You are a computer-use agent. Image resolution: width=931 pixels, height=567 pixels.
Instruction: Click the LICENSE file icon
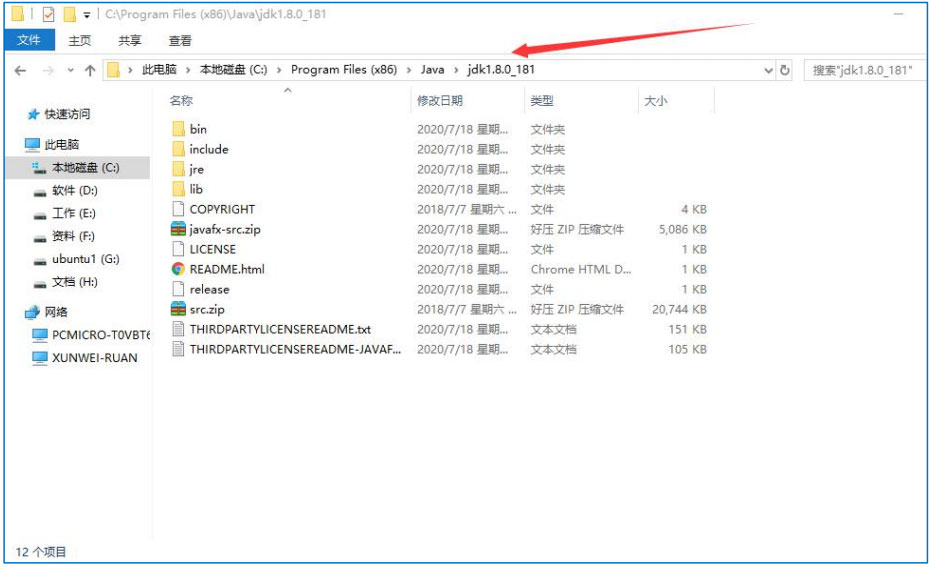(x=178, y=249)
